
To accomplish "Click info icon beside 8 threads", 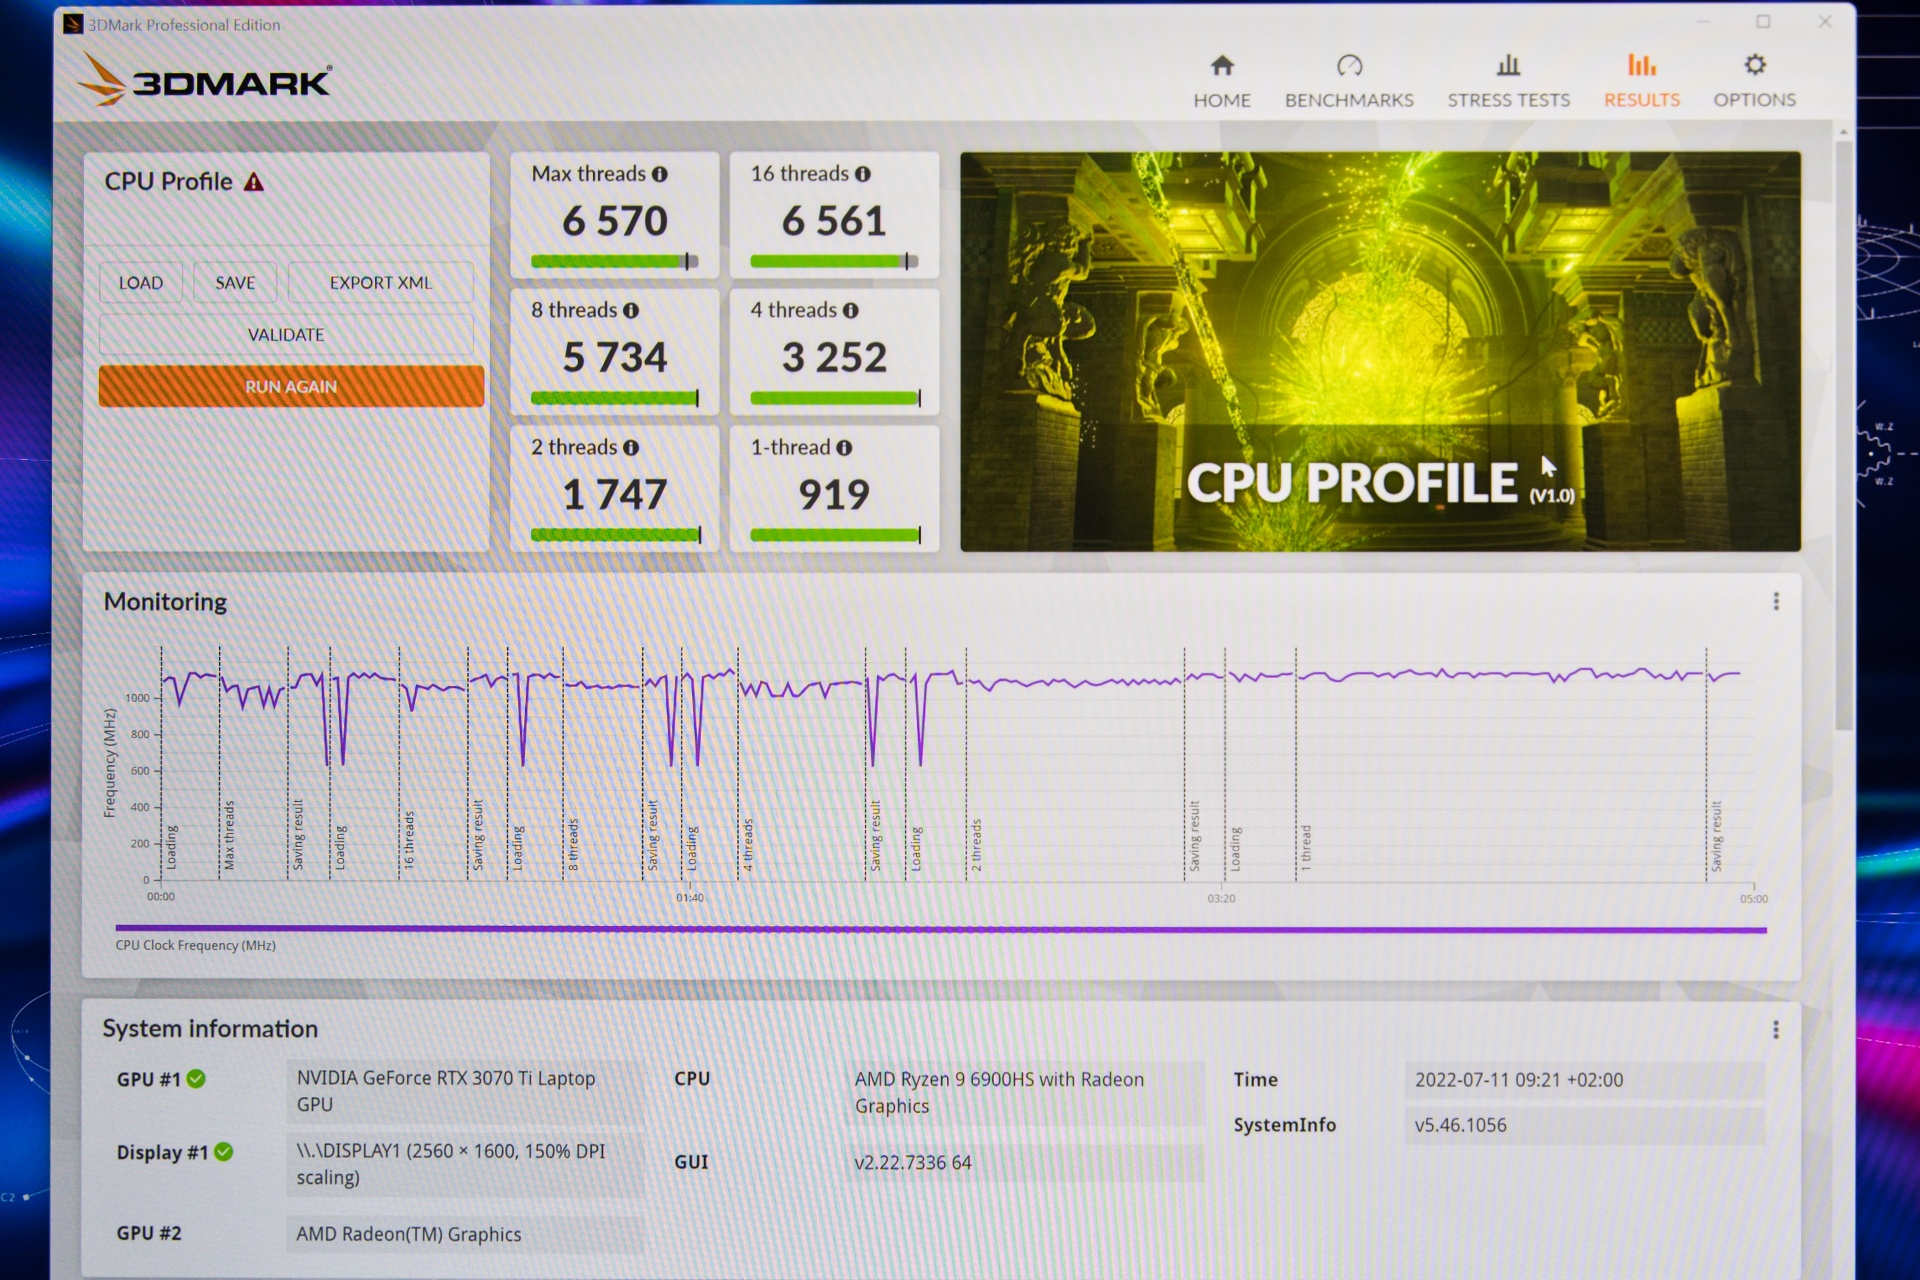I will (631, 311).
